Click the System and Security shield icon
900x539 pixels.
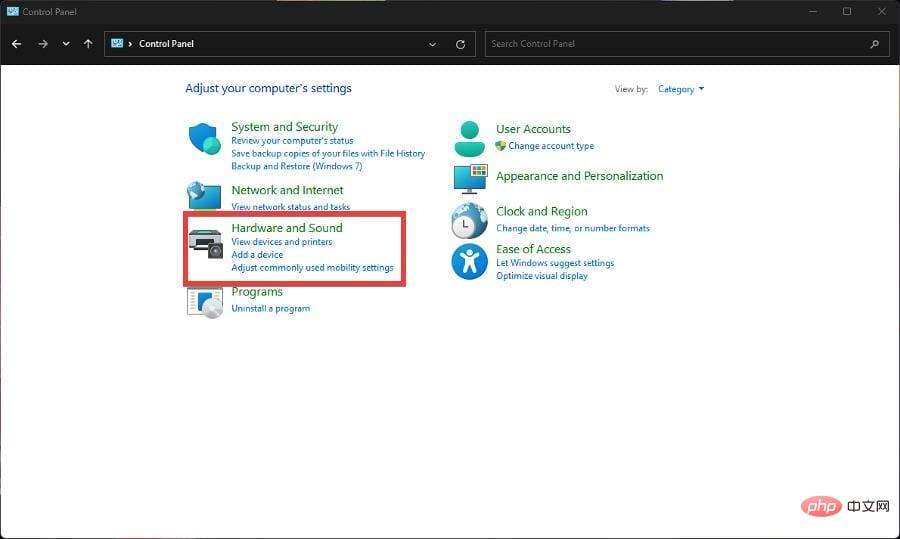click(x=204, y=138)
